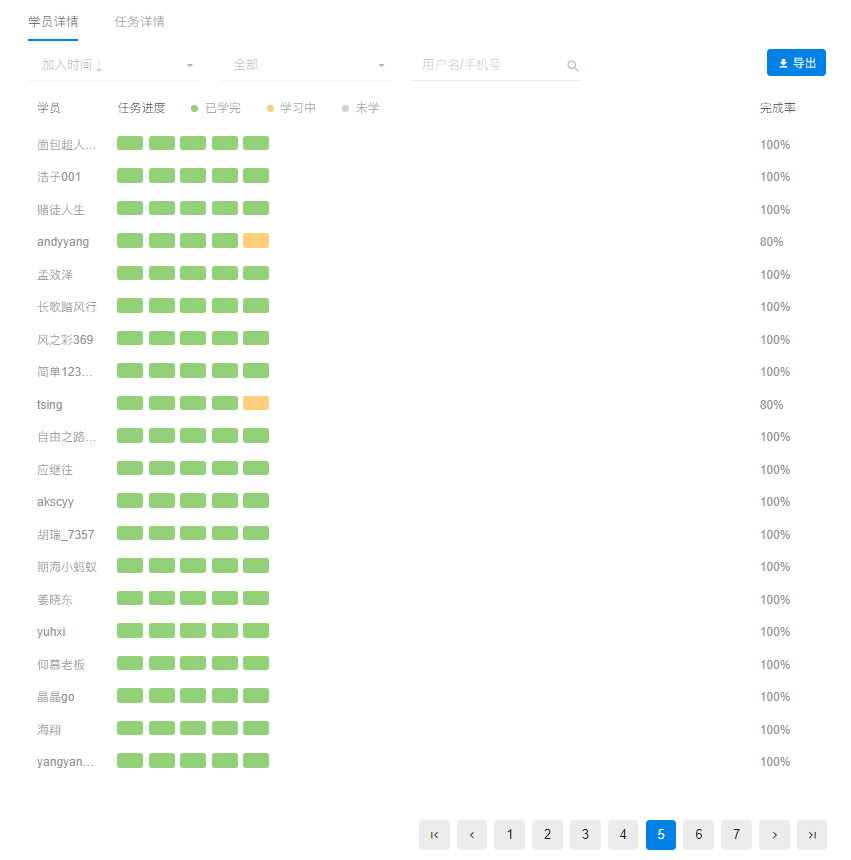
Task: Jump to first page icon
Action: 434,835
